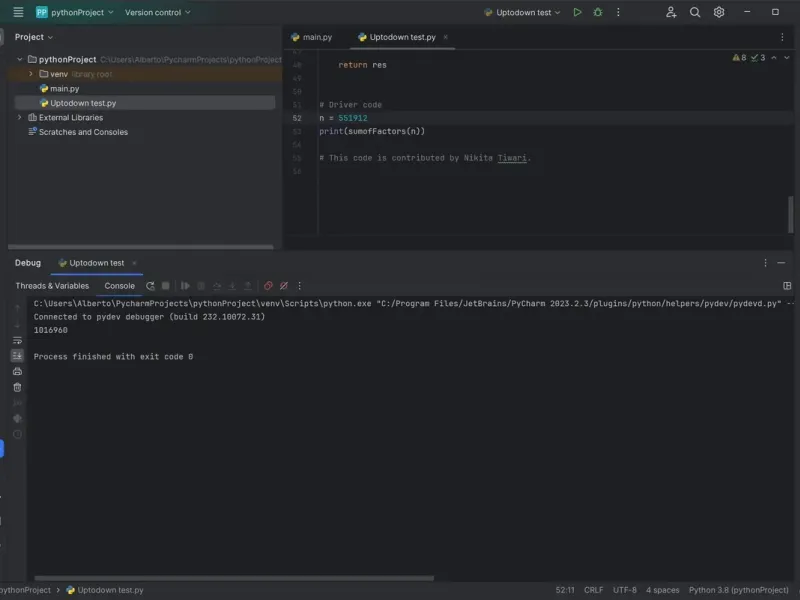
Task: Click the UTF-8 encoding in status bar
Action: click(624, 590)
